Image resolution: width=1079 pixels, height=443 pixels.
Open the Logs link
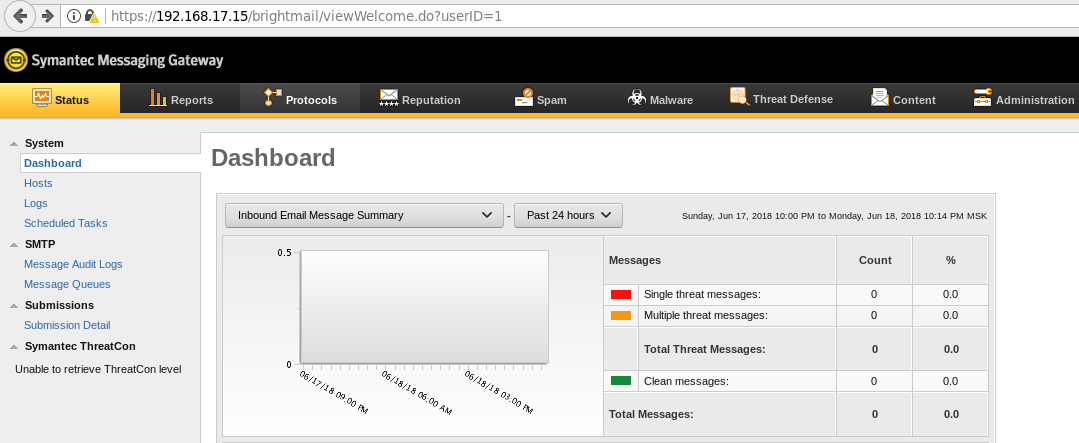point(35,203)
